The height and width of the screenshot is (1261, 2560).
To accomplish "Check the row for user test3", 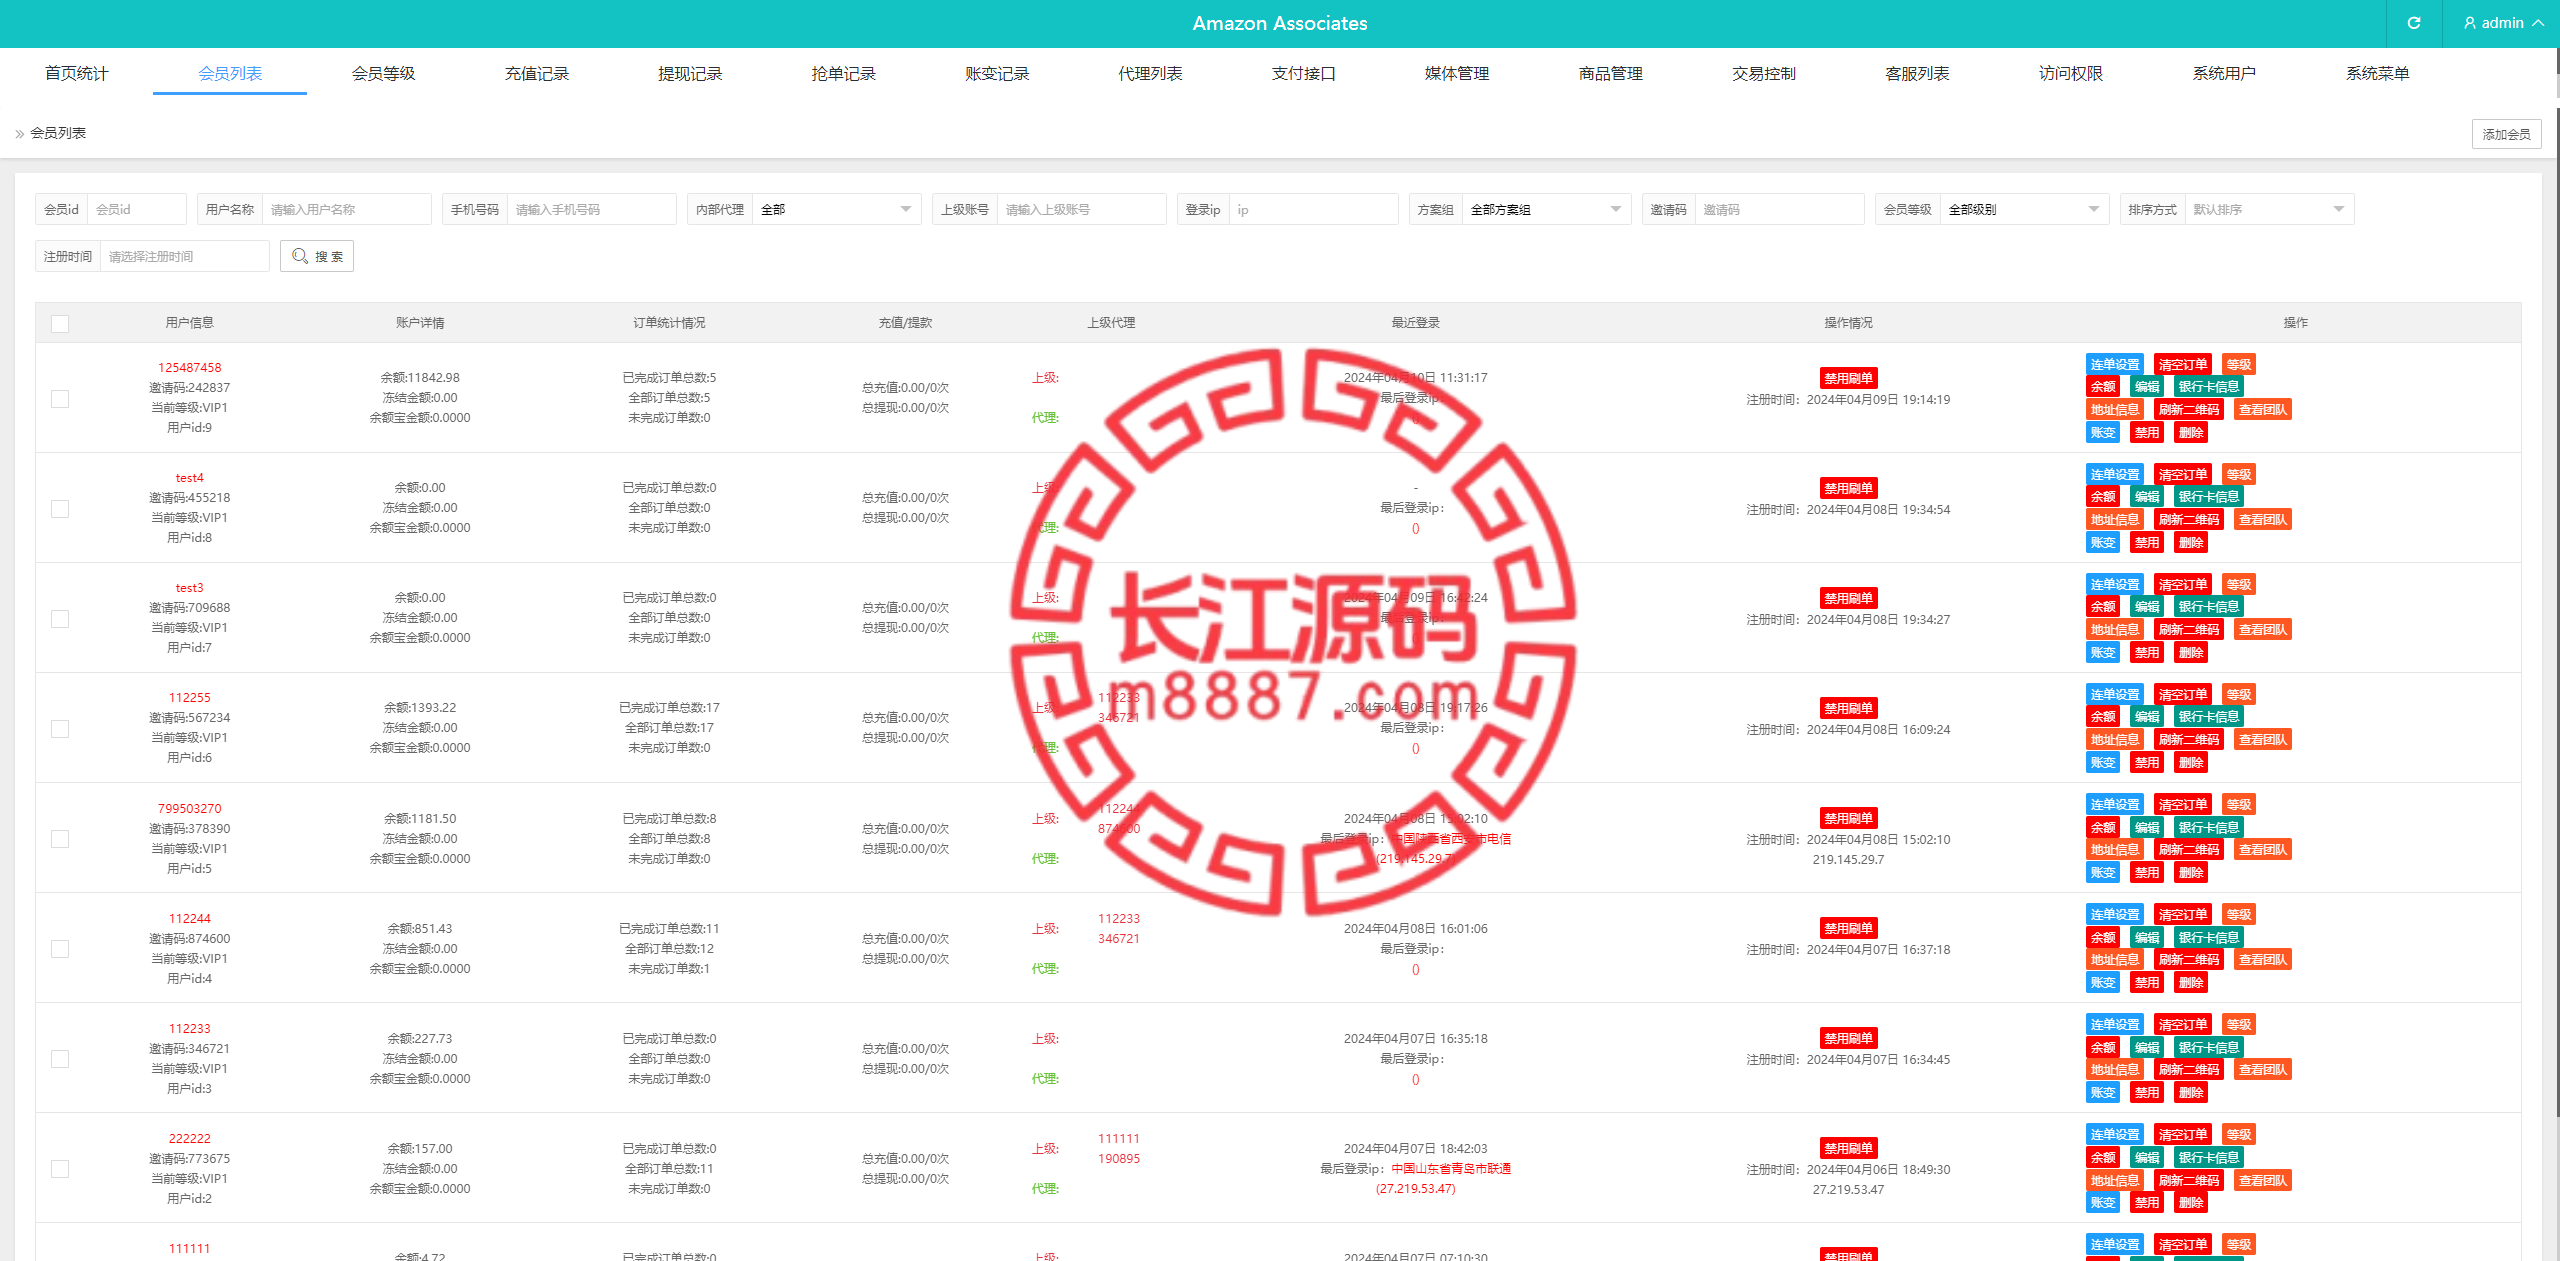I will click(x=60, y=619).
